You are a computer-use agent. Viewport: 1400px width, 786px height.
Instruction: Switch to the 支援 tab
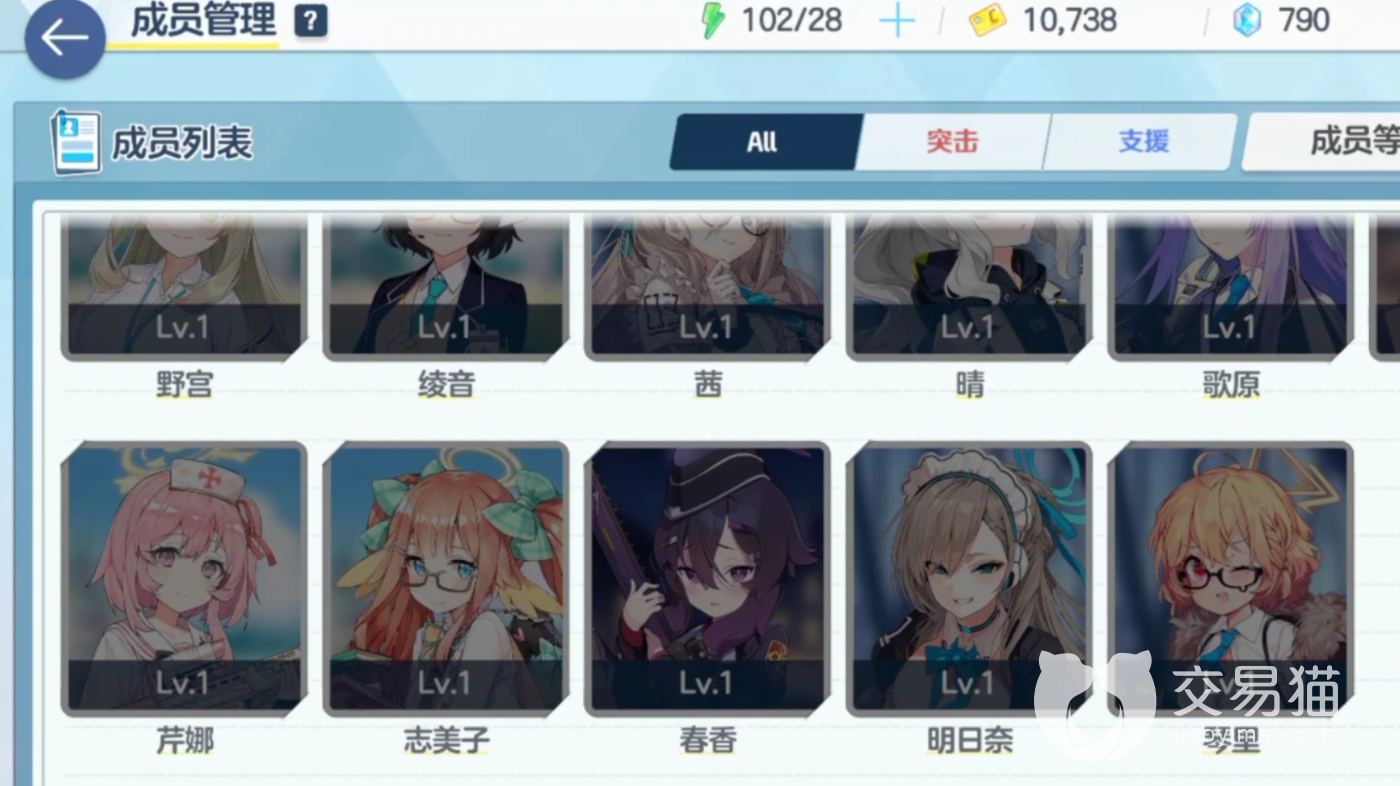click(1143, 142)
